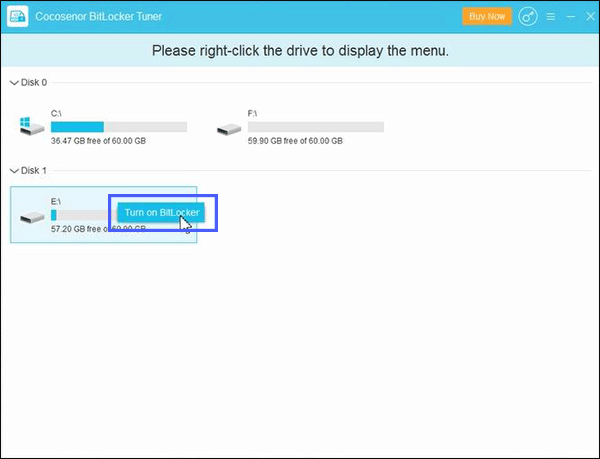Minimize the BitLocker Tuner window
The width and height of the screenshot is (600, 459).
tap(571, 17)
